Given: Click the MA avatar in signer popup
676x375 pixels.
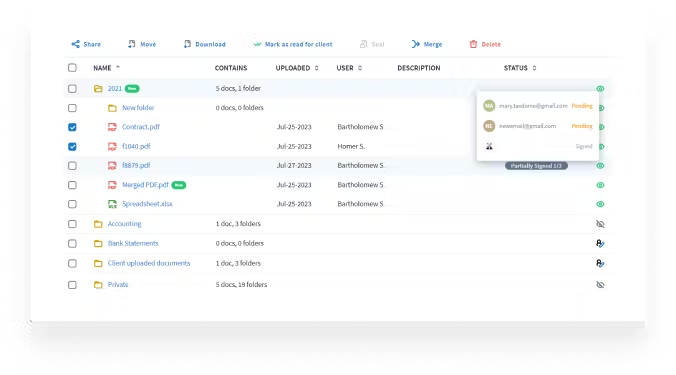Looking at the screenshot, I should tap(489, 106).
